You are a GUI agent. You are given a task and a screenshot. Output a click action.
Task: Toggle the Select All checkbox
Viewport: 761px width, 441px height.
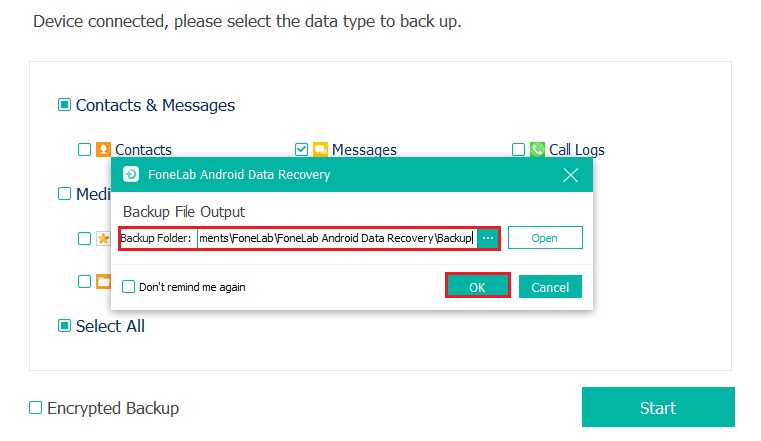(x=65, y=326)
